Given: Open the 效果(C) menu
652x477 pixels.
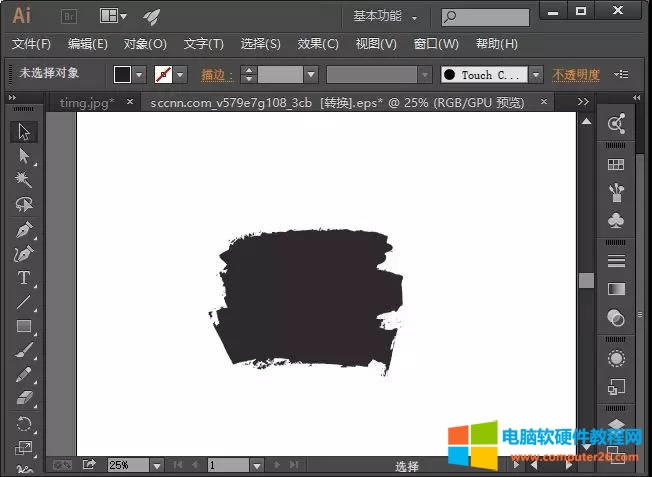Looking at the screenshot, I should [318, 44].
